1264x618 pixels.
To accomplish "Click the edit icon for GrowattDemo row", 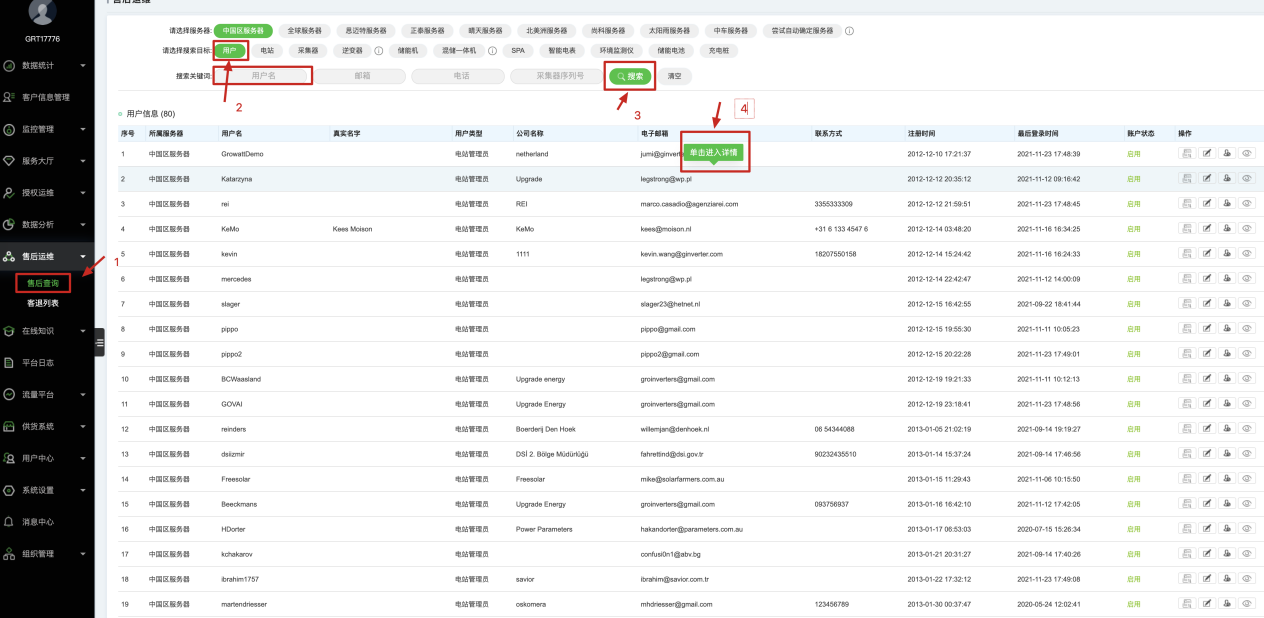I will pos(1207,154).
